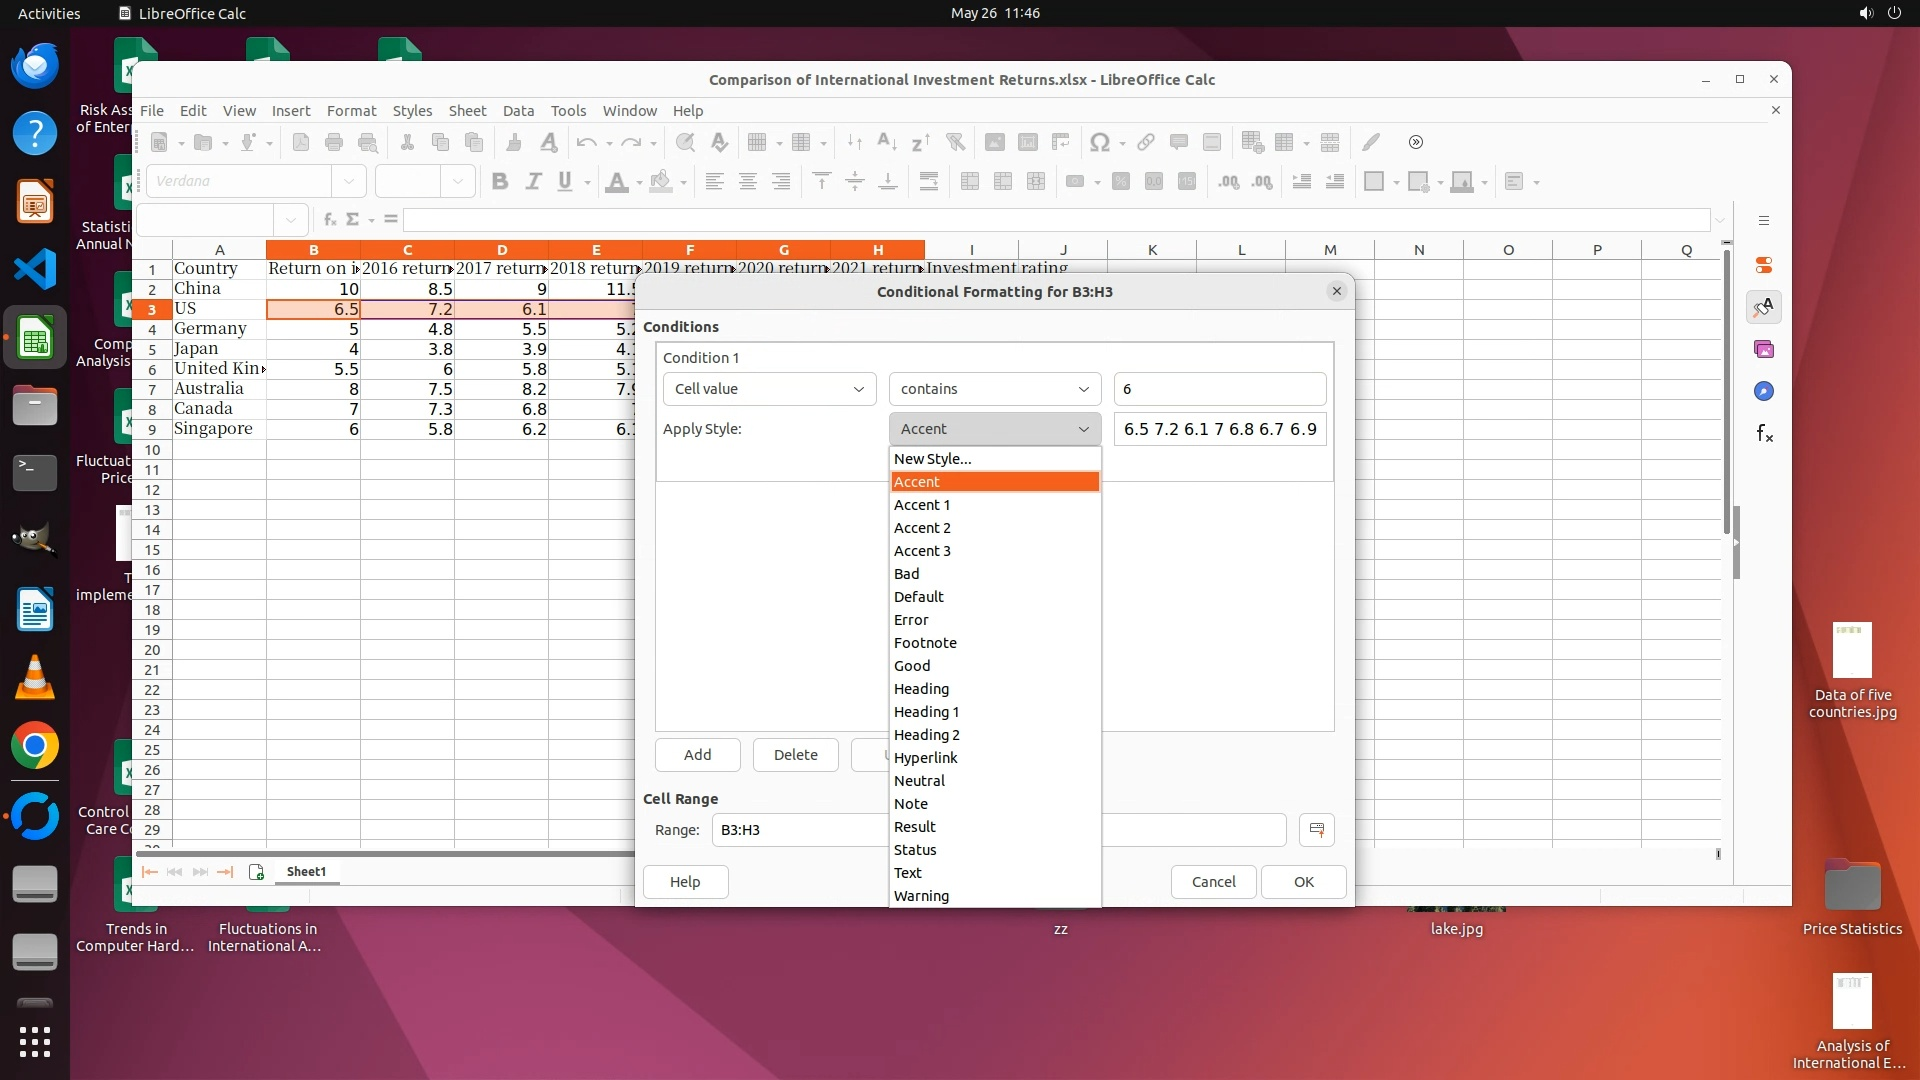The image size is (1920, 1080).
Task: Expand the 'contains' operator dropdown
Action: (994, 389)
